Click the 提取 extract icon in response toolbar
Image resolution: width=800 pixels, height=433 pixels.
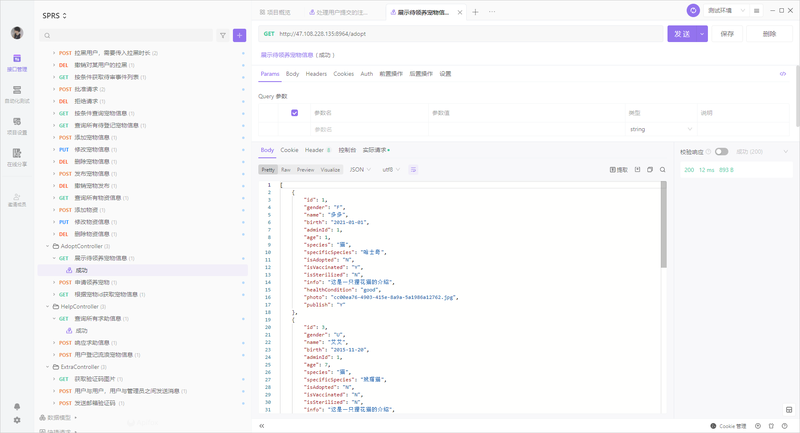[618, 170]
